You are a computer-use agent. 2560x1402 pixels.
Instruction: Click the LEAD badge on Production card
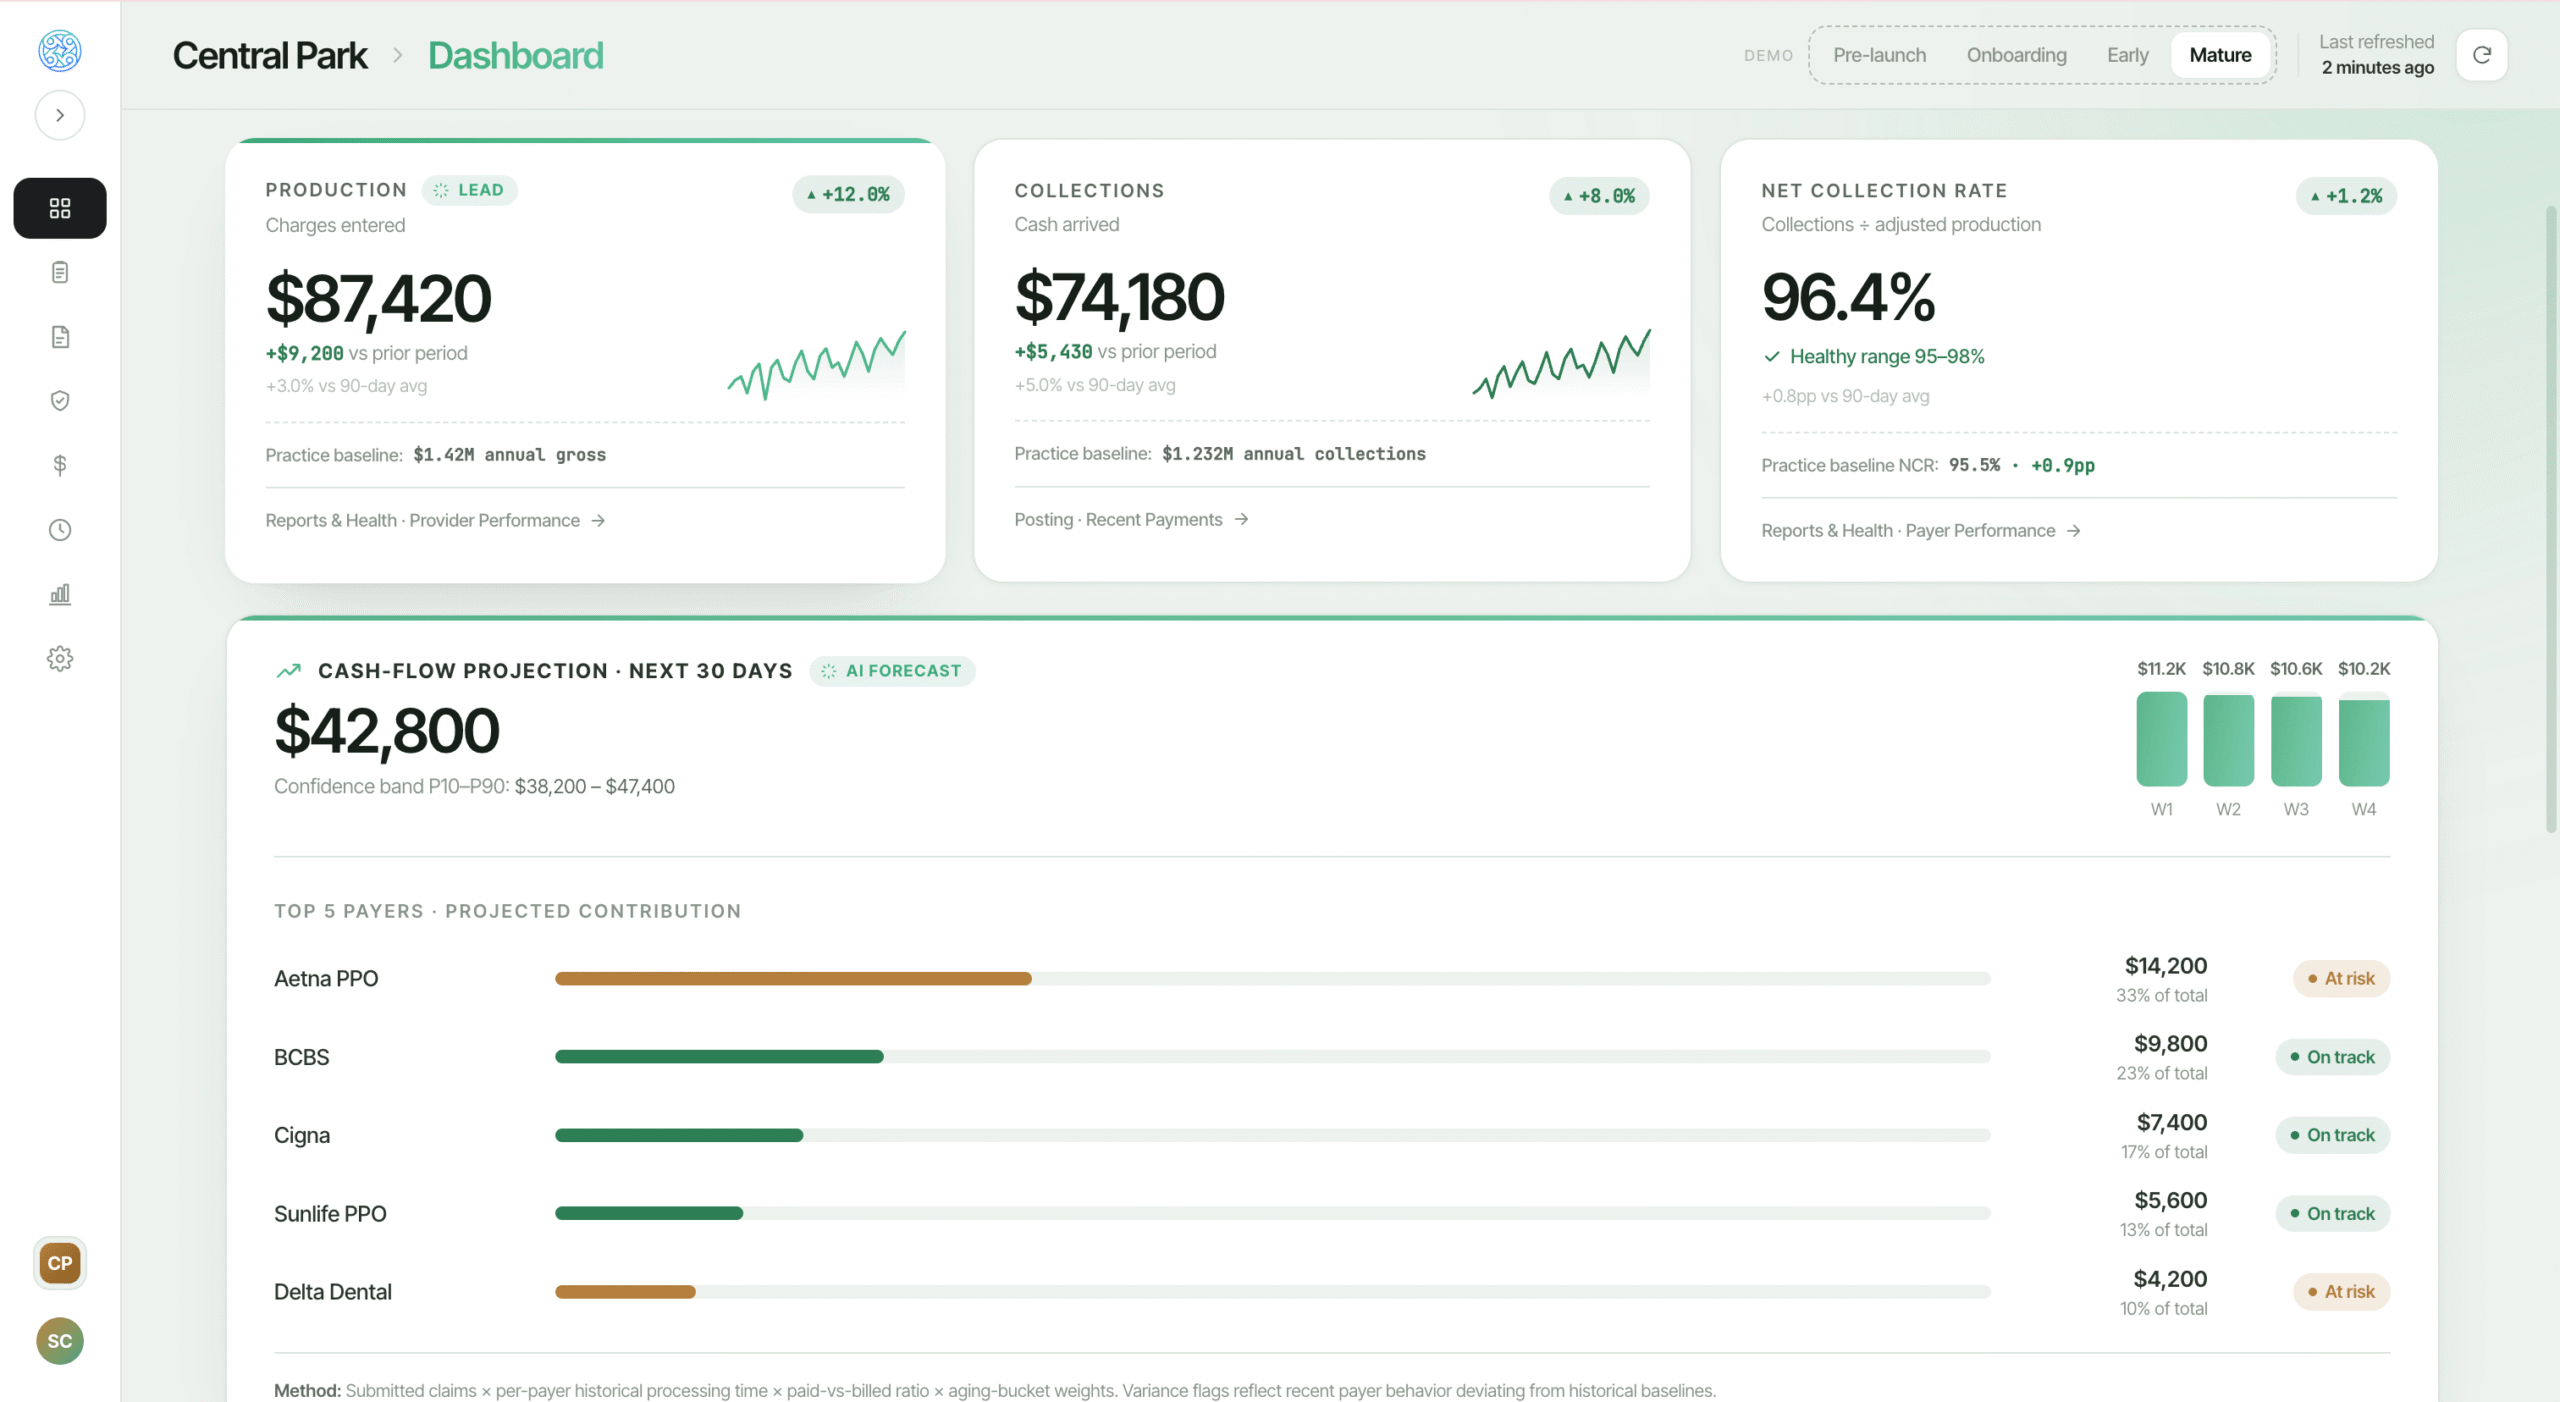pos(470,190)
